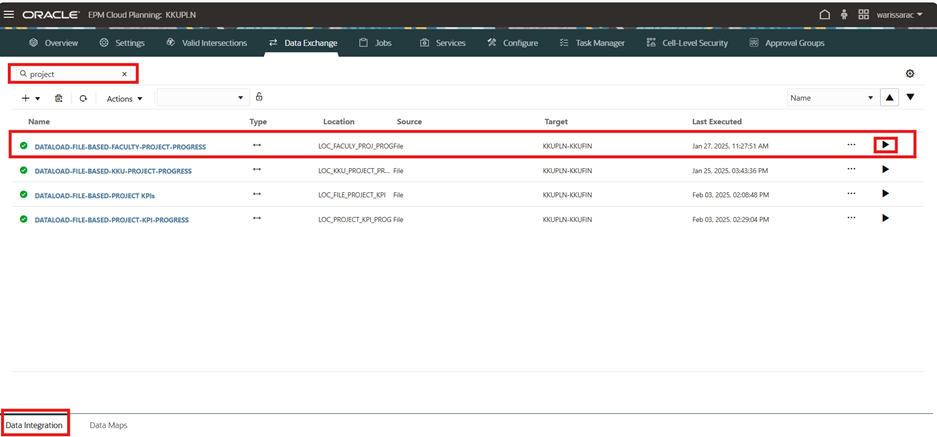
Task: Run the FACULTY-PROJECT-PROGRESS integration
Action: tap(886, 145)
